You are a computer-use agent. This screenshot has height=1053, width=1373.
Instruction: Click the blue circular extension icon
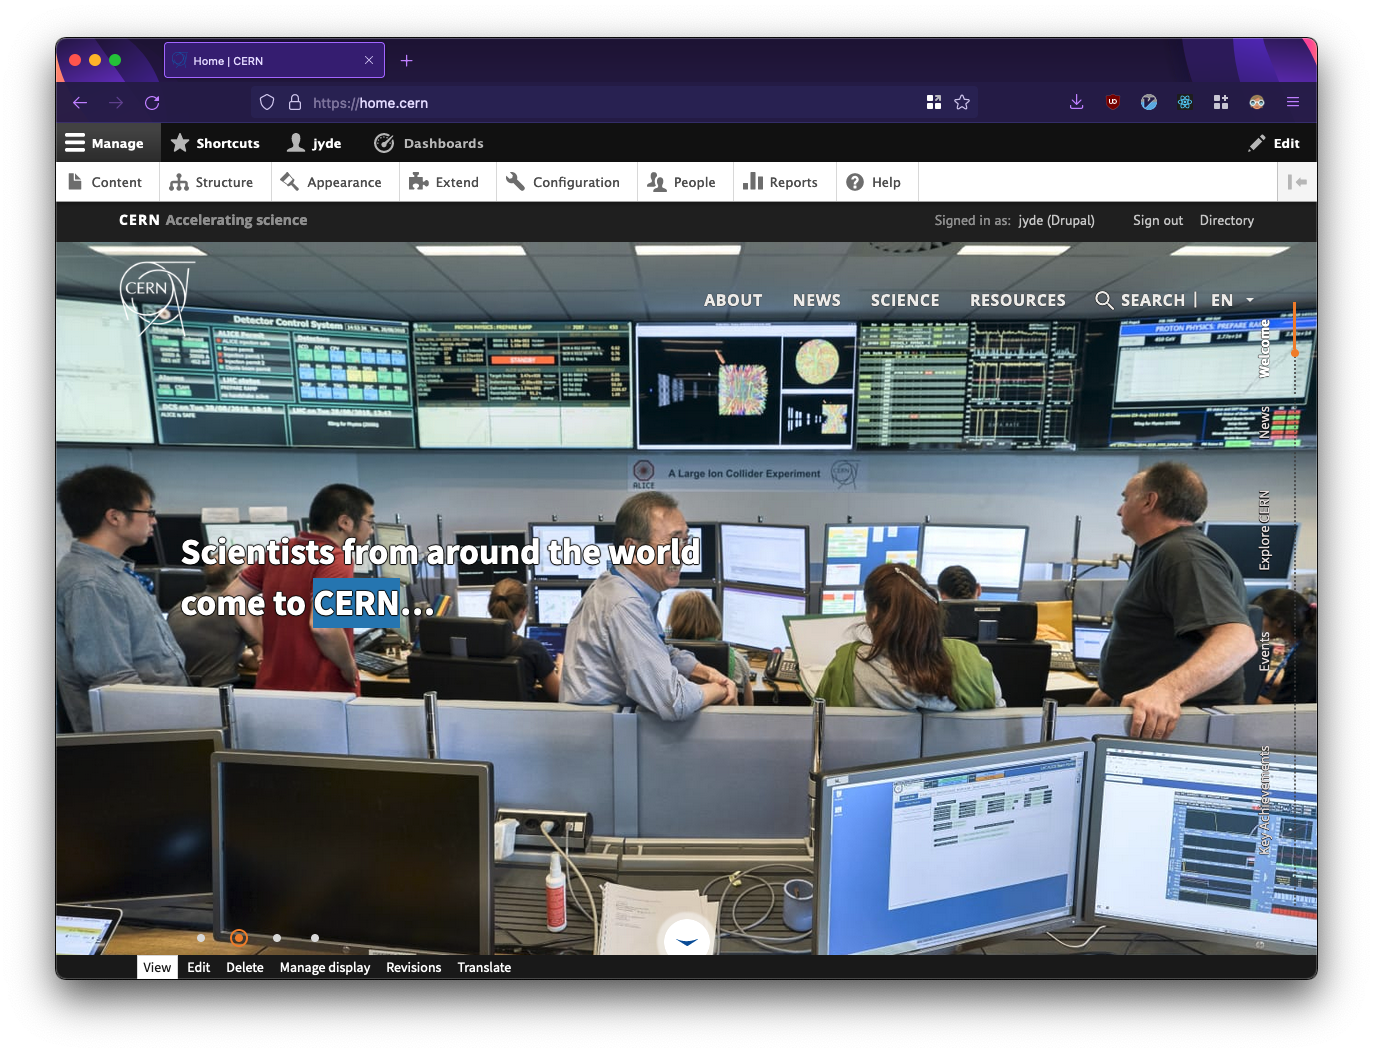[1149, 102]
